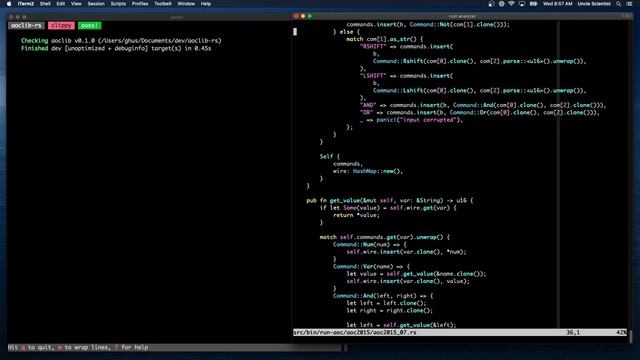Click the battery status icon
The image size is (640, 360).
click(533, 4)
